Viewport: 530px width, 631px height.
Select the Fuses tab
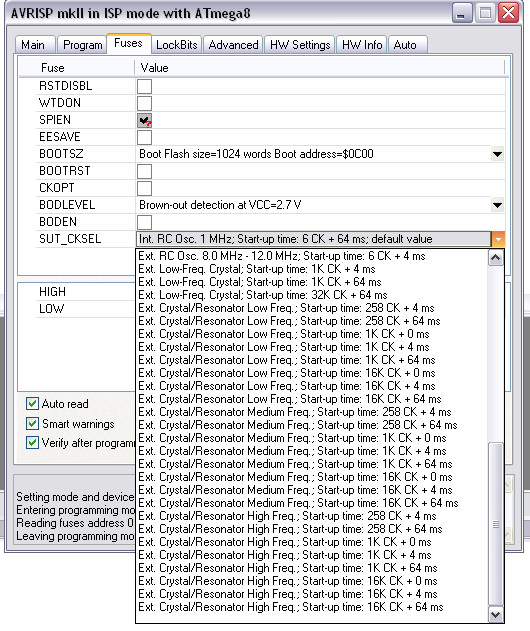[128, 43]
